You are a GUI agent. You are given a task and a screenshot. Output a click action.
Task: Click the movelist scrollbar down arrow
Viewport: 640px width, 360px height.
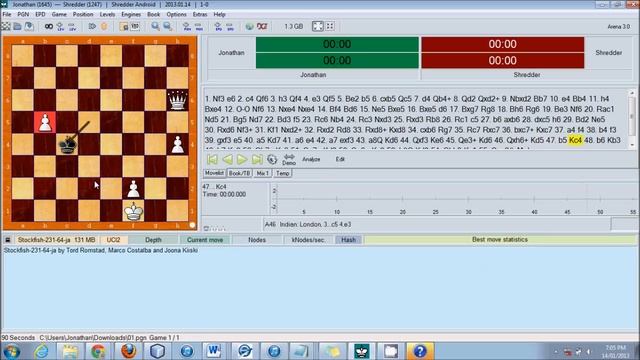point(632,145)
